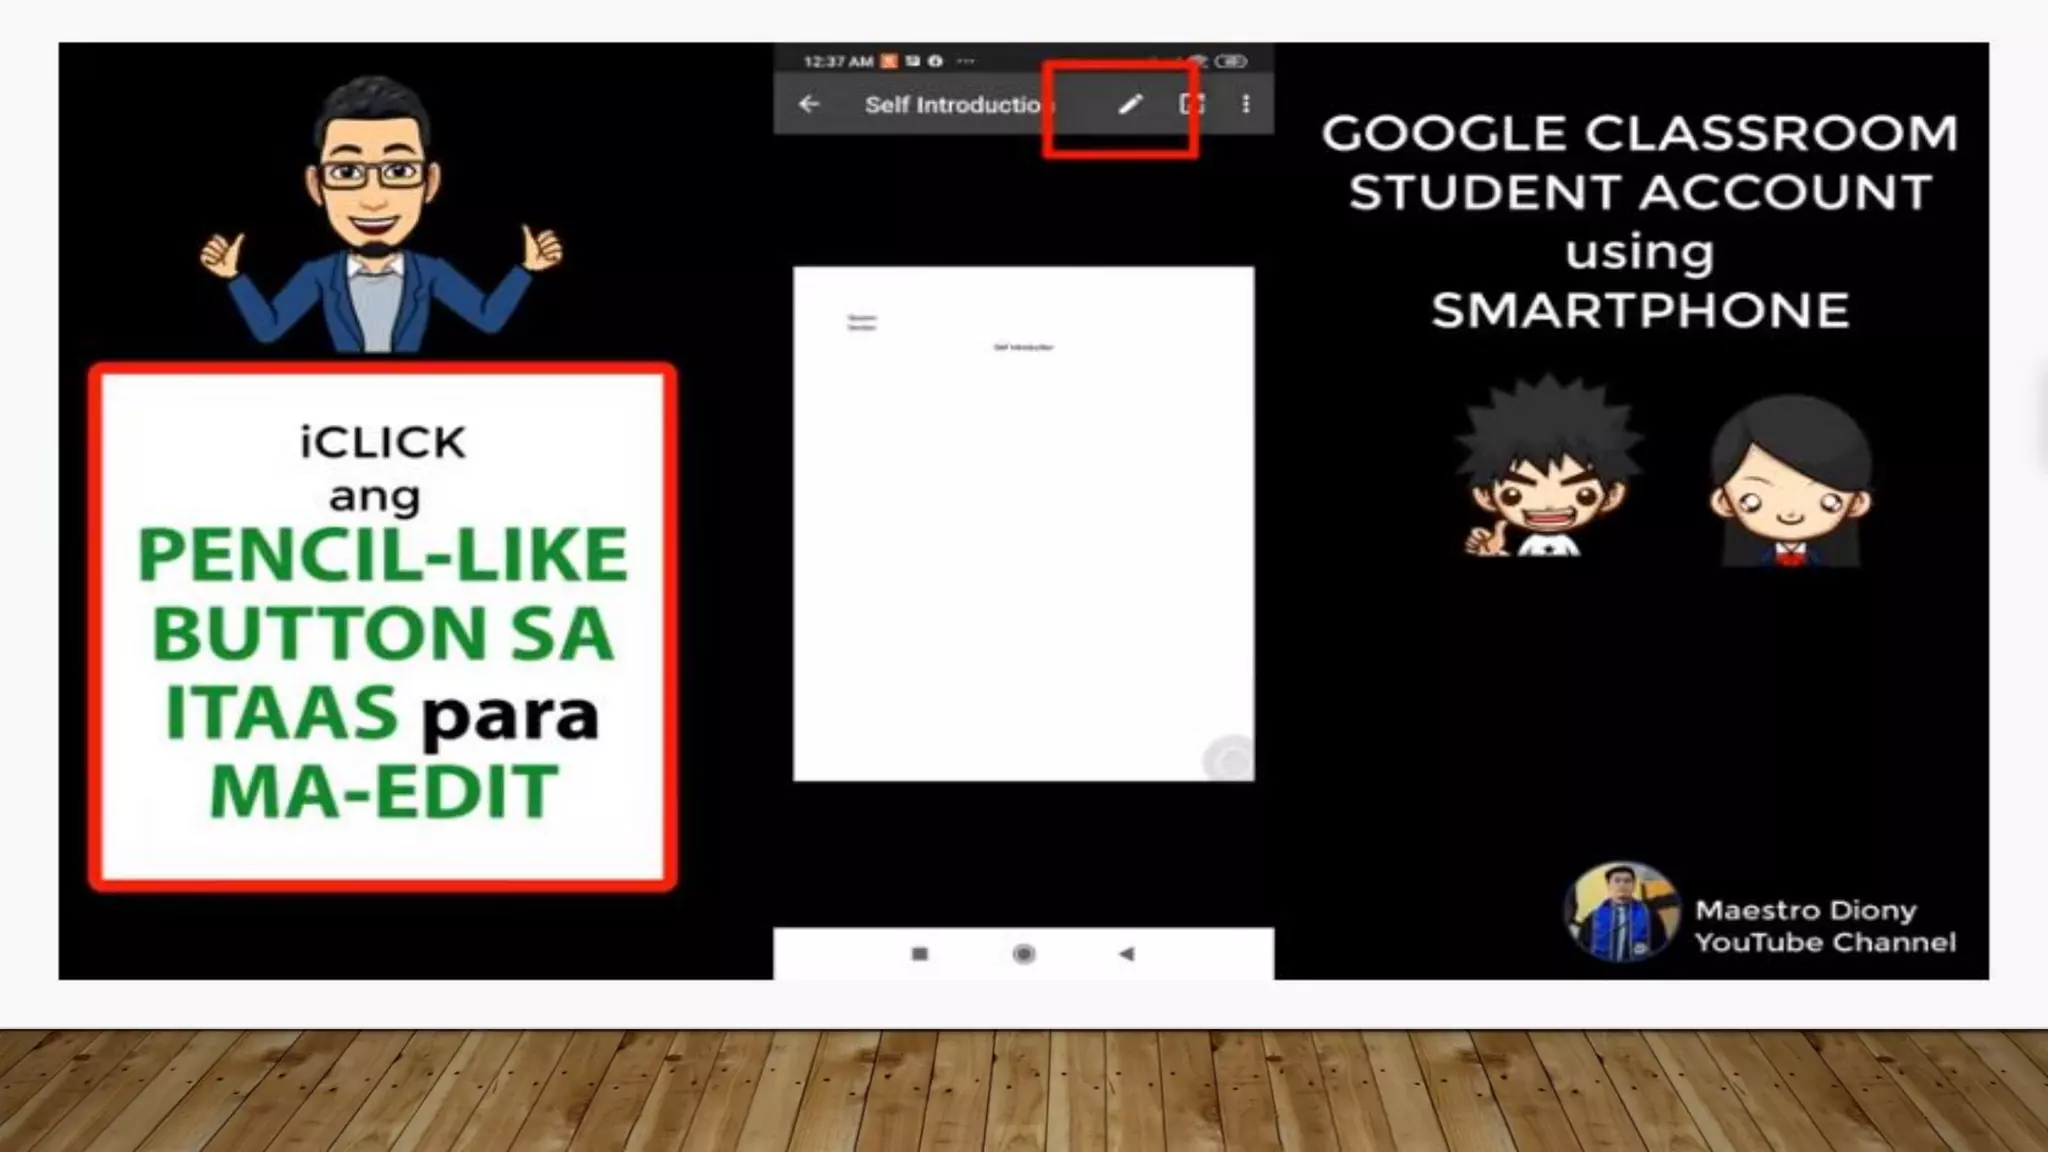Click the Maestro Diony profile picture
The image size is (2048, 1152).
click(x=1621, y=912)
